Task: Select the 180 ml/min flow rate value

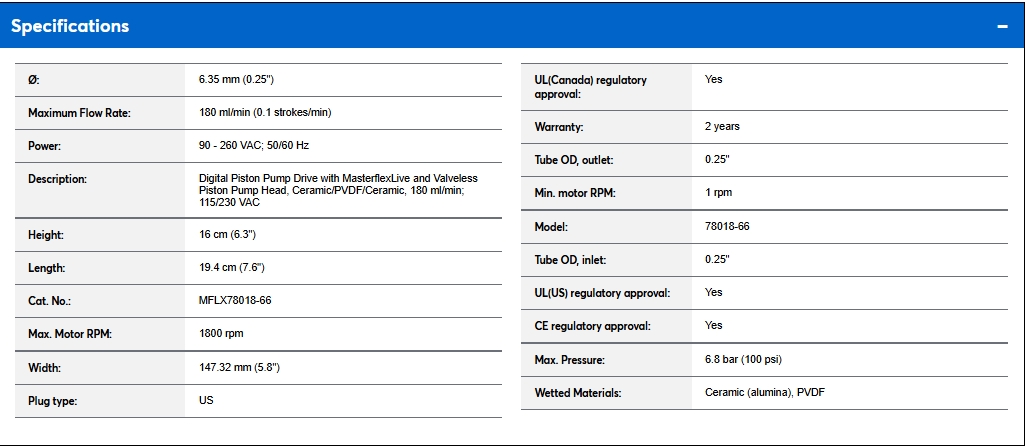Action: tap(265, 112)
